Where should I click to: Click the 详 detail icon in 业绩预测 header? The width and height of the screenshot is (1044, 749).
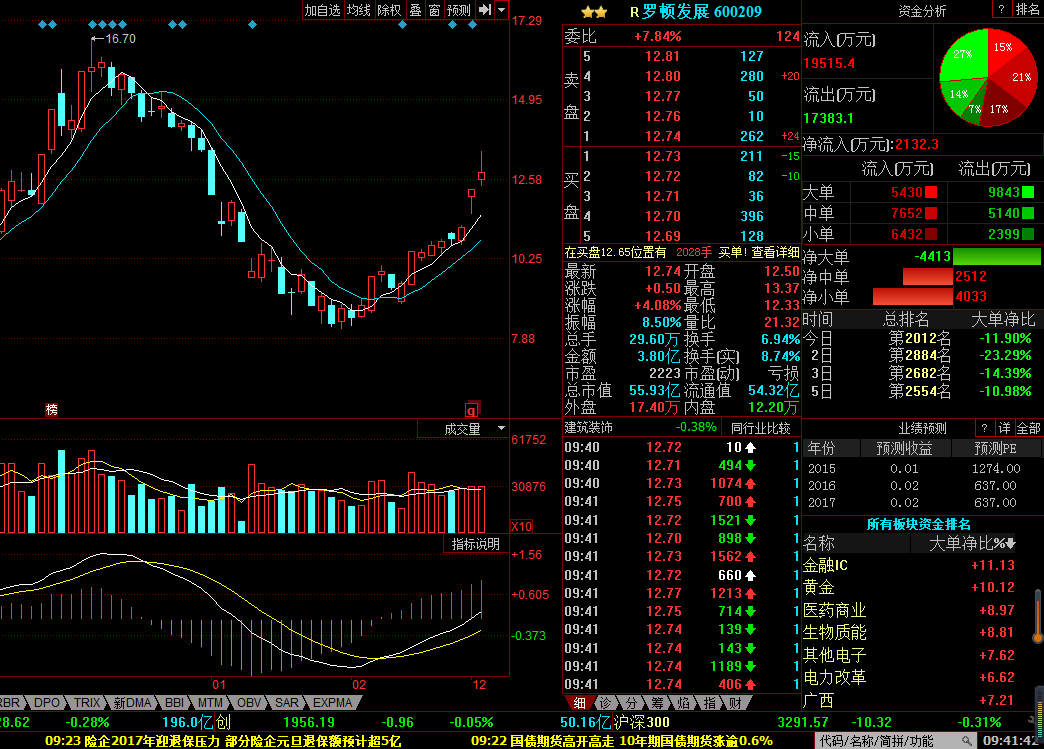(x=1004, y=428)
